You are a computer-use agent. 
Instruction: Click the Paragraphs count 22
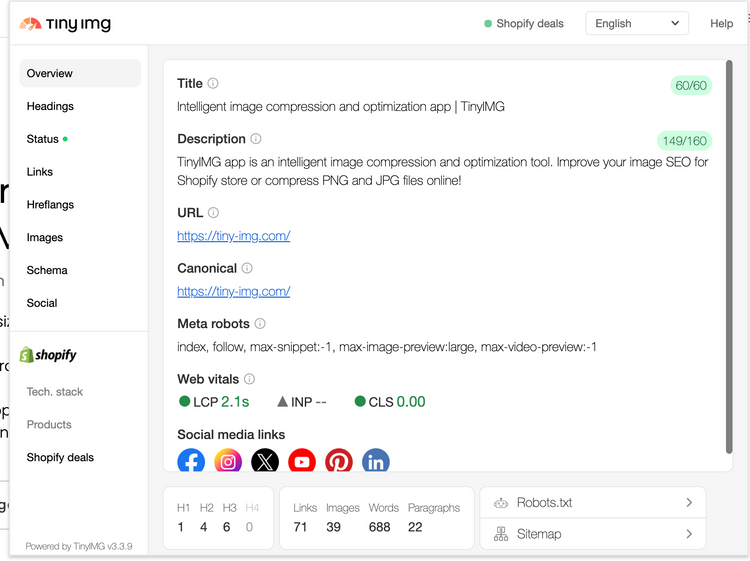(415, 527)
